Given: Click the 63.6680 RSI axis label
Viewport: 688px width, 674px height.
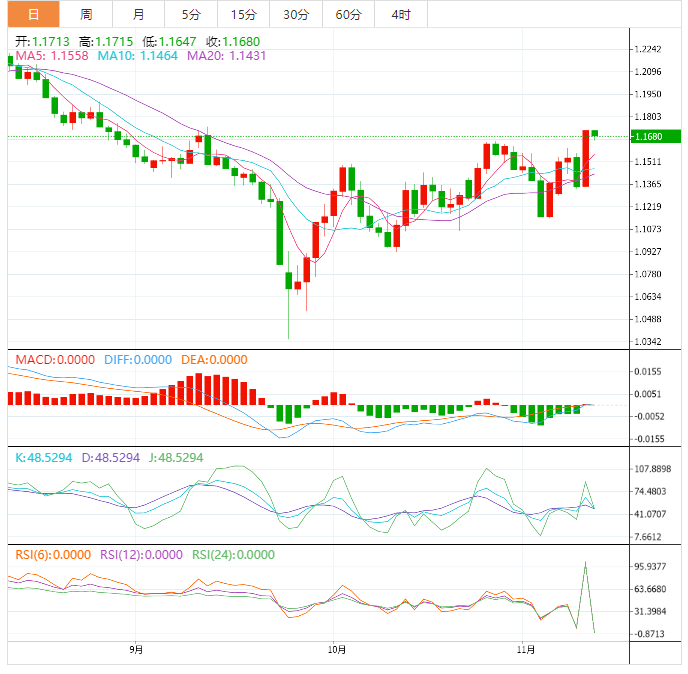Looking at the screenshot, I should tap(650, 589).
